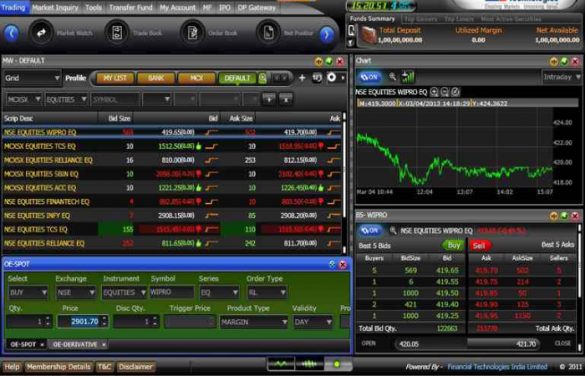Switch to the OE-DERIVATIVE tab

pyautogui.click(x=77, y=344)
